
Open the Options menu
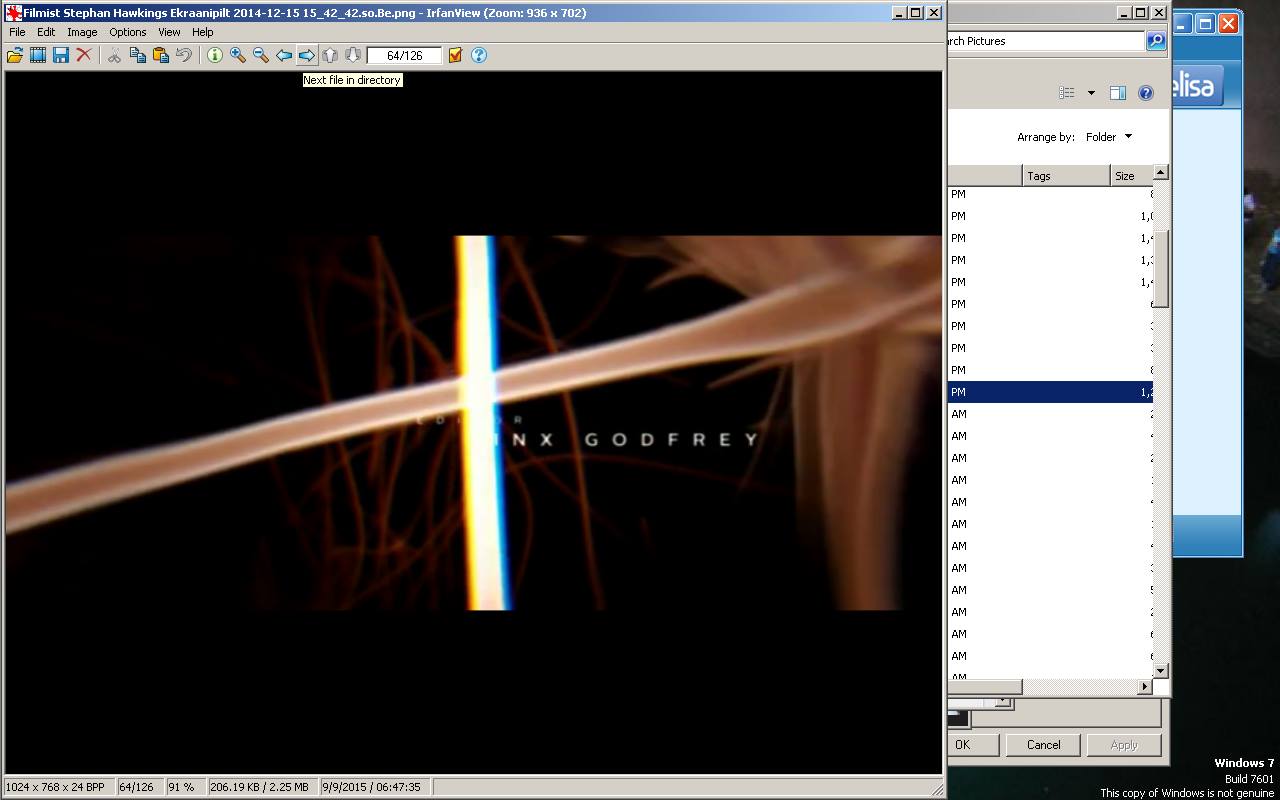point(128,32)
